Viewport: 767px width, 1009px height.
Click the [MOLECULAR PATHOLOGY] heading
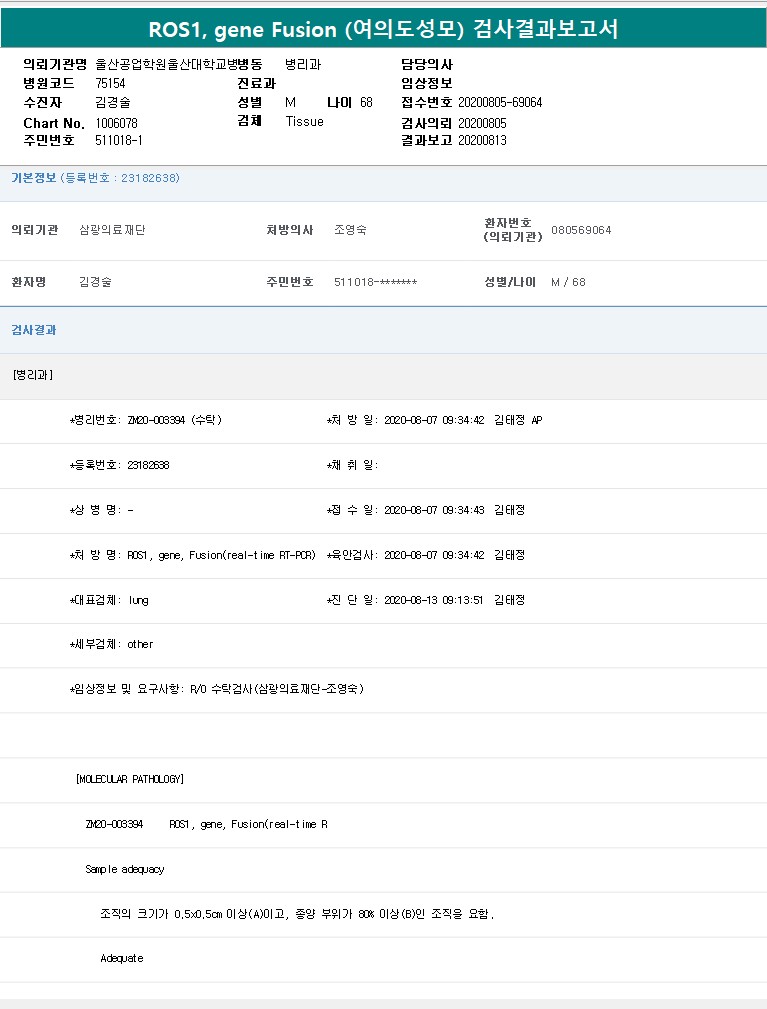coord(130,779)
